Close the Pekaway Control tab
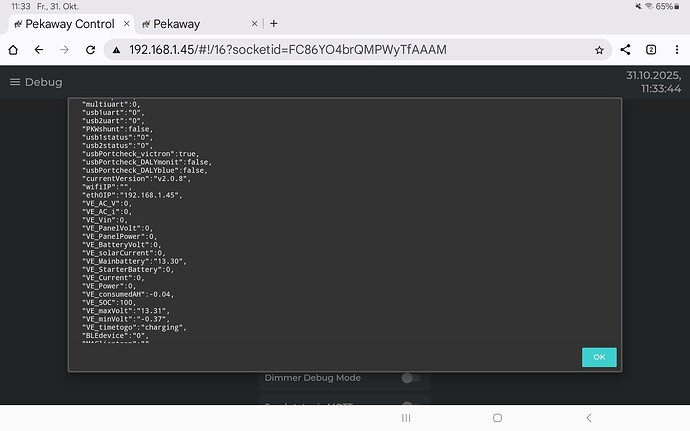Viewport: 690px width, 431px height. (x=126, y=23)
